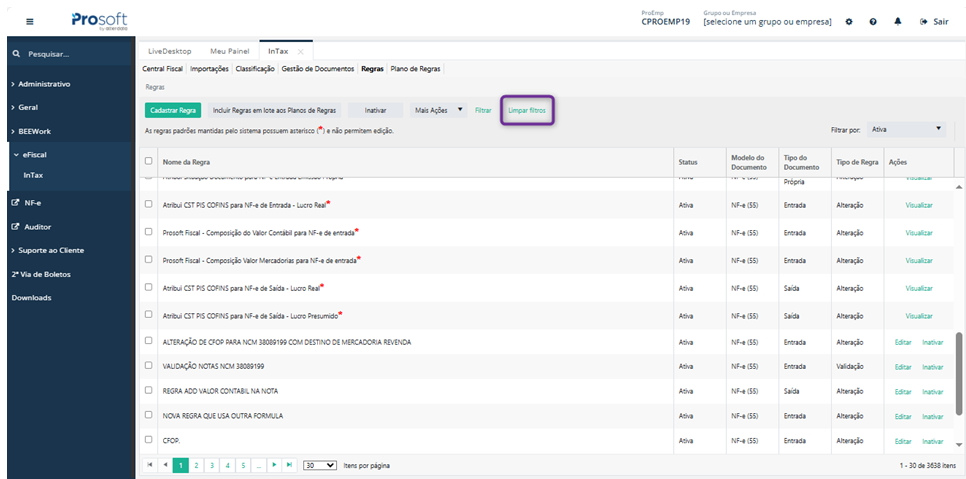Check the VALIDAÇÃO NOTAS NCM 38089199 row

149,366
